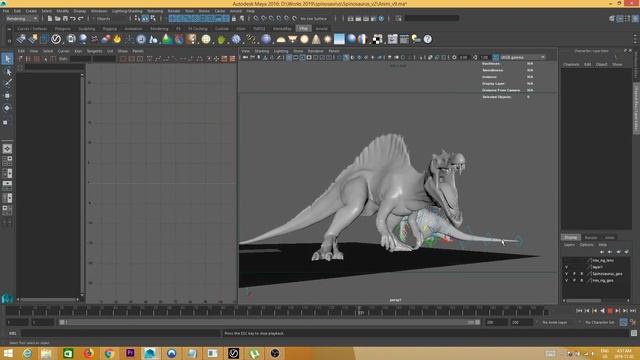Pick the Paint selection tool
Screen dimensions: 640x360
click(x=7, y=83)
